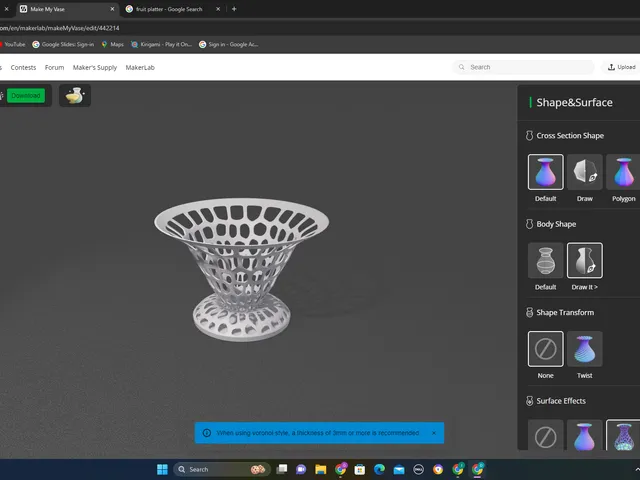Open the video chat app in taskbar
Viewport: 640px width, 480px height.
301,469
